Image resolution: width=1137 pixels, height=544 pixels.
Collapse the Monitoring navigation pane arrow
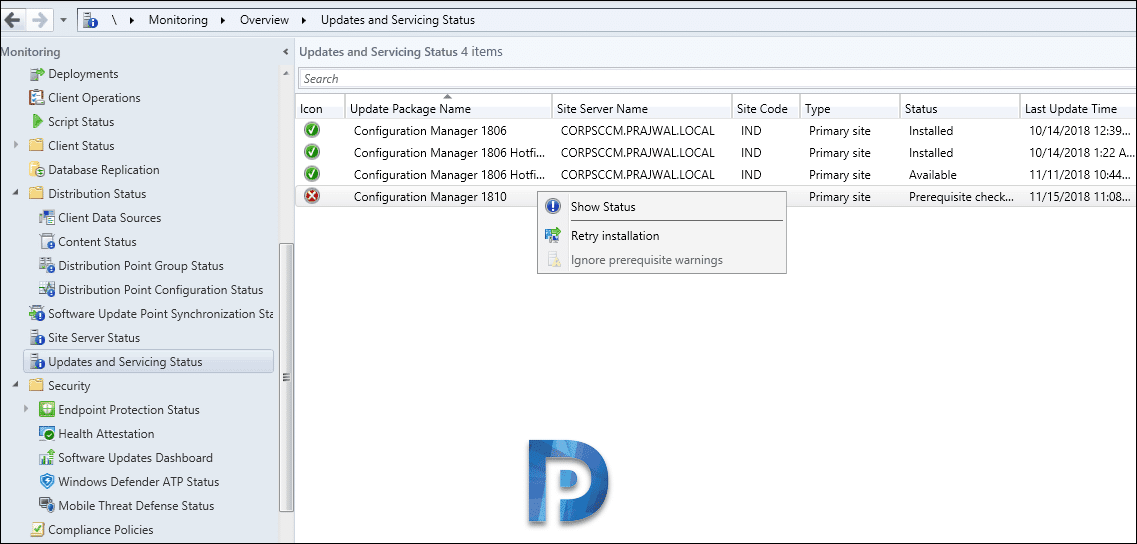point(285,52)
